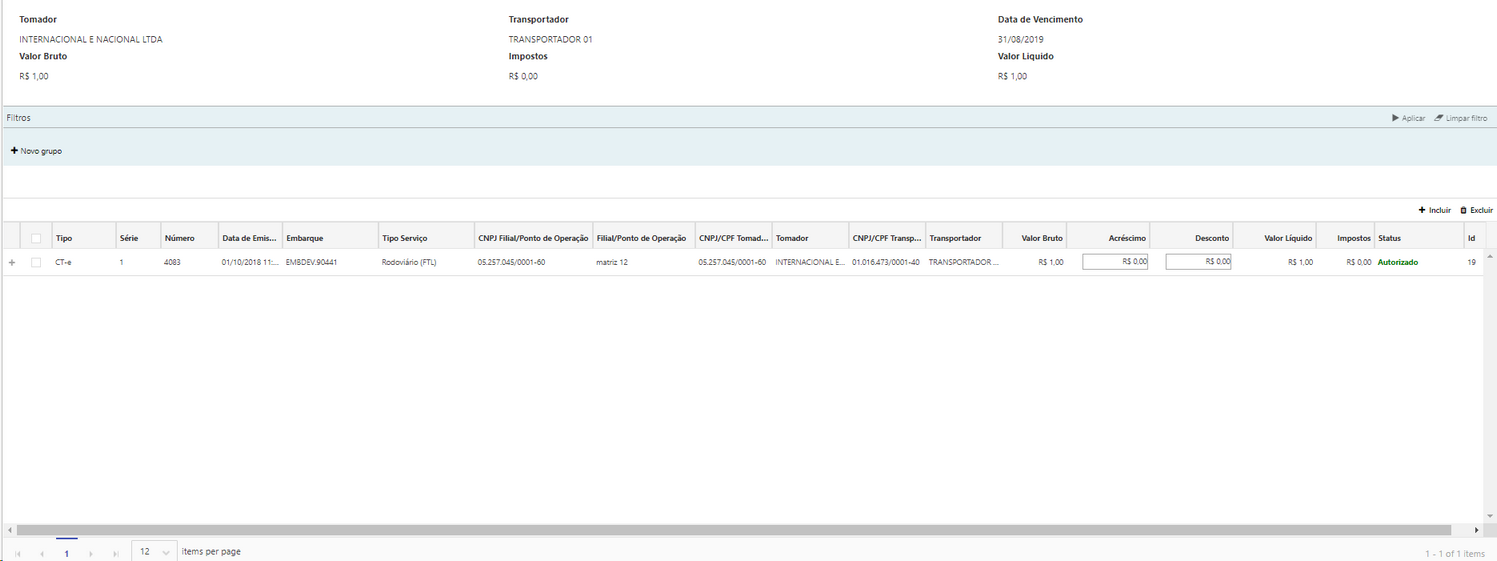The image size is (1497, 561).
Task: Go to the next page of results
Action: click(91, 553)
